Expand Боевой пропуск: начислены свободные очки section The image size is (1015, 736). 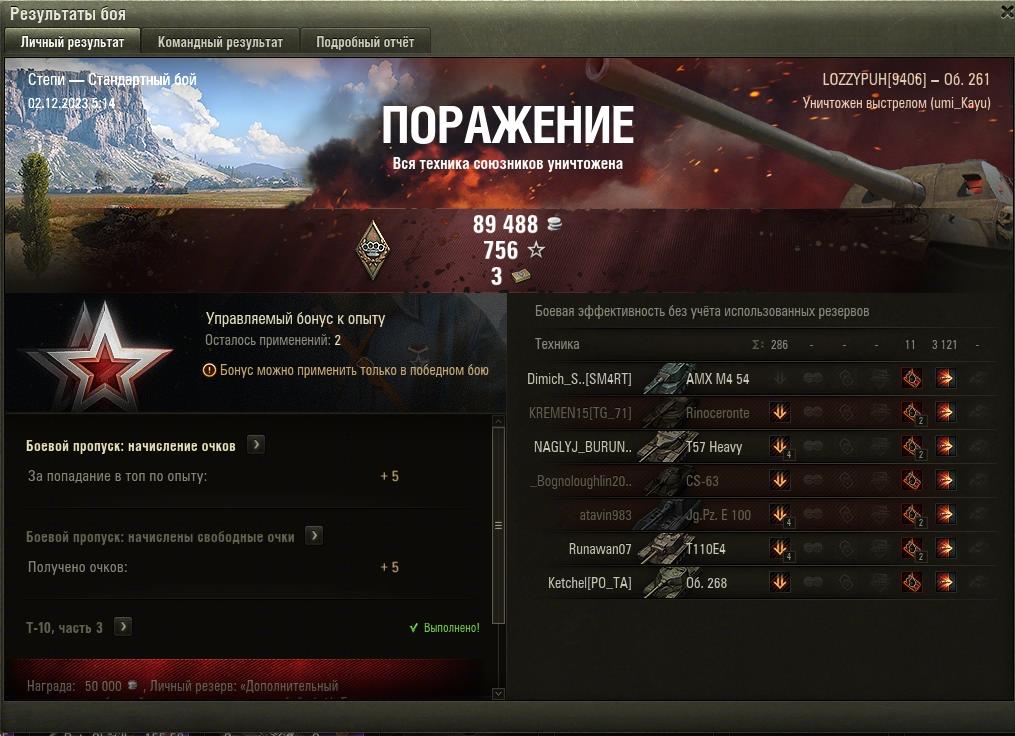pos(314,535)
